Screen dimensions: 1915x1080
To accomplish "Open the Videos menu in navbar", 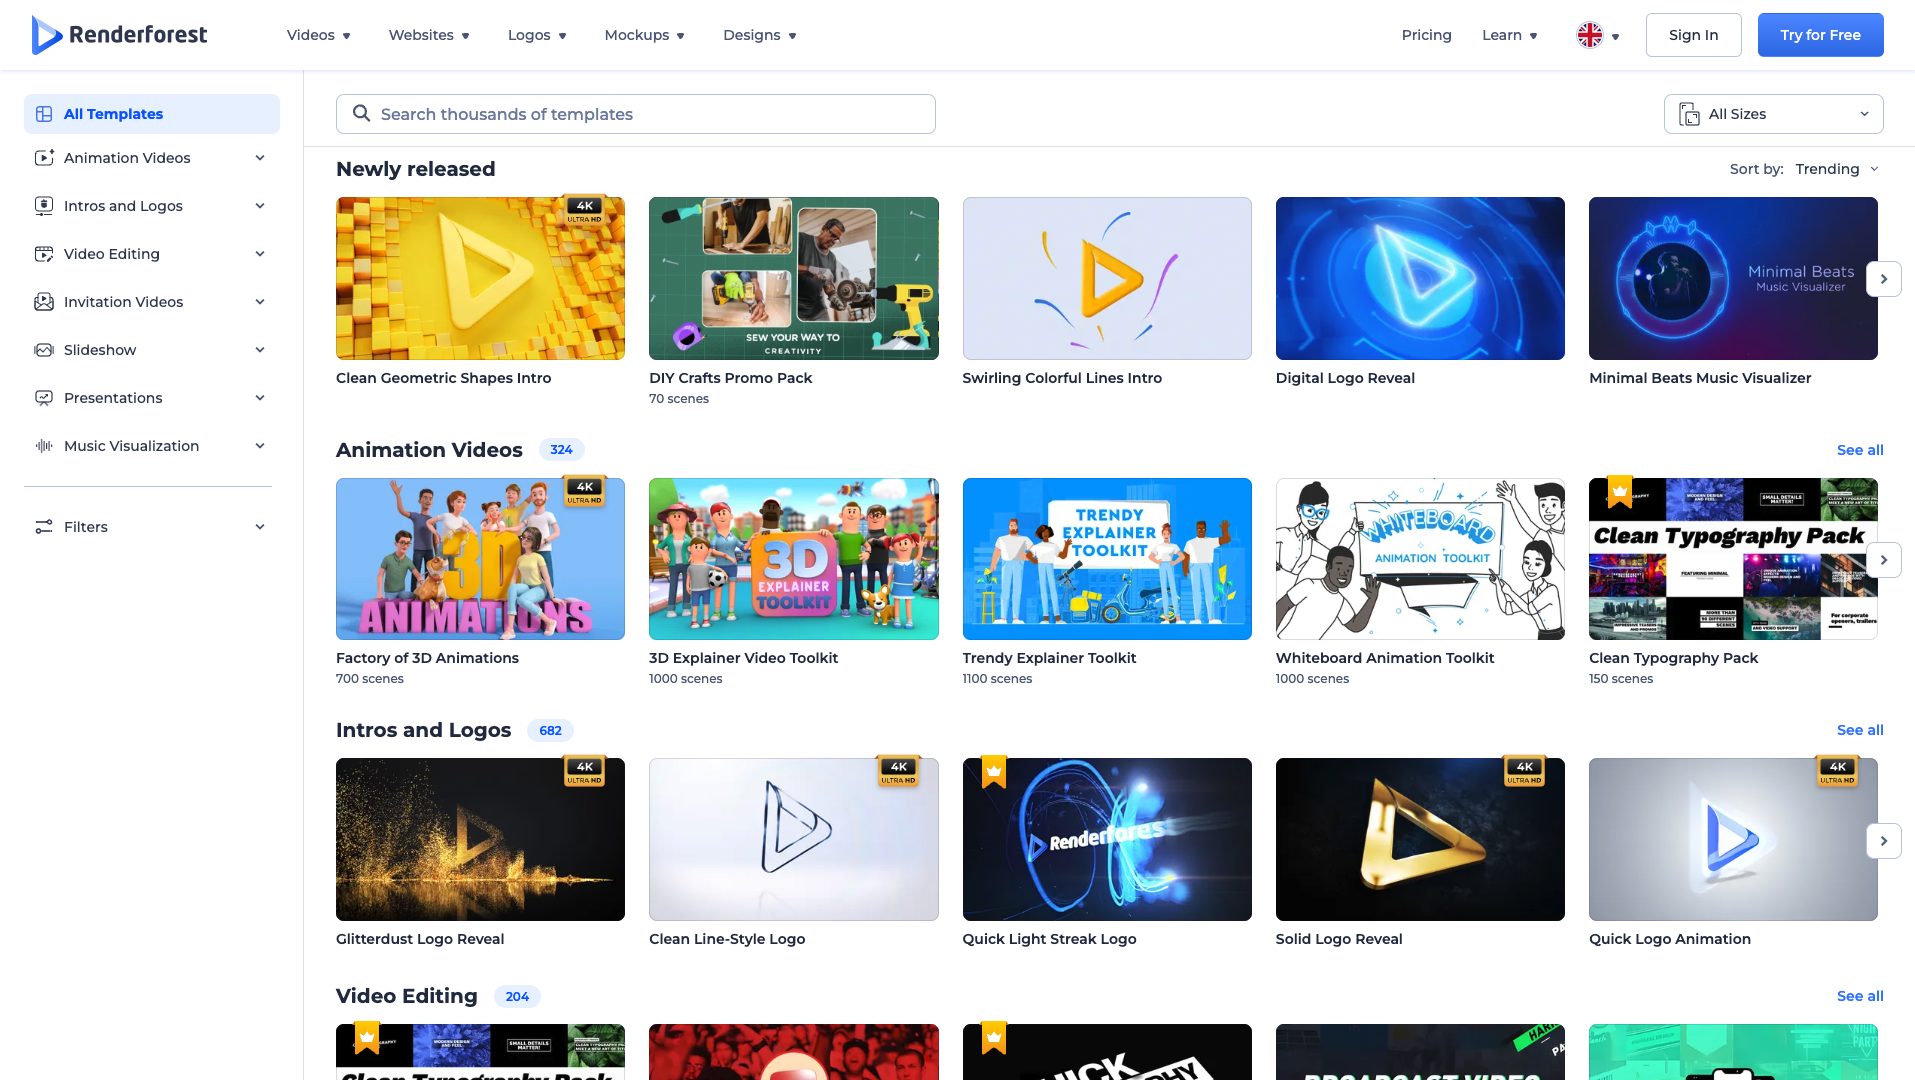I will [x=318, y=35].
